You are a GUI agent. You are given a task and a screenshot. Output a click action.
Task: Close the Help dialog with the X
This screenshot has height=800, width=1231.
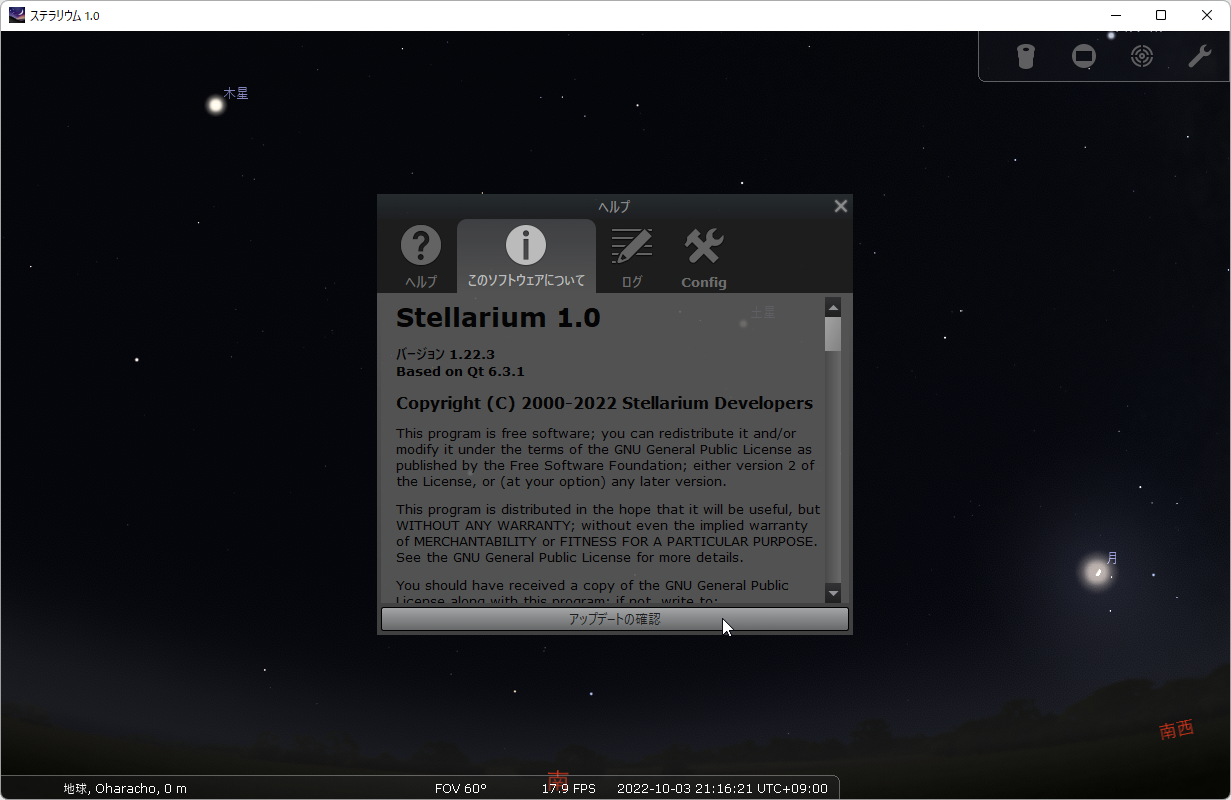pyautogui.click(x=840, y=206)
